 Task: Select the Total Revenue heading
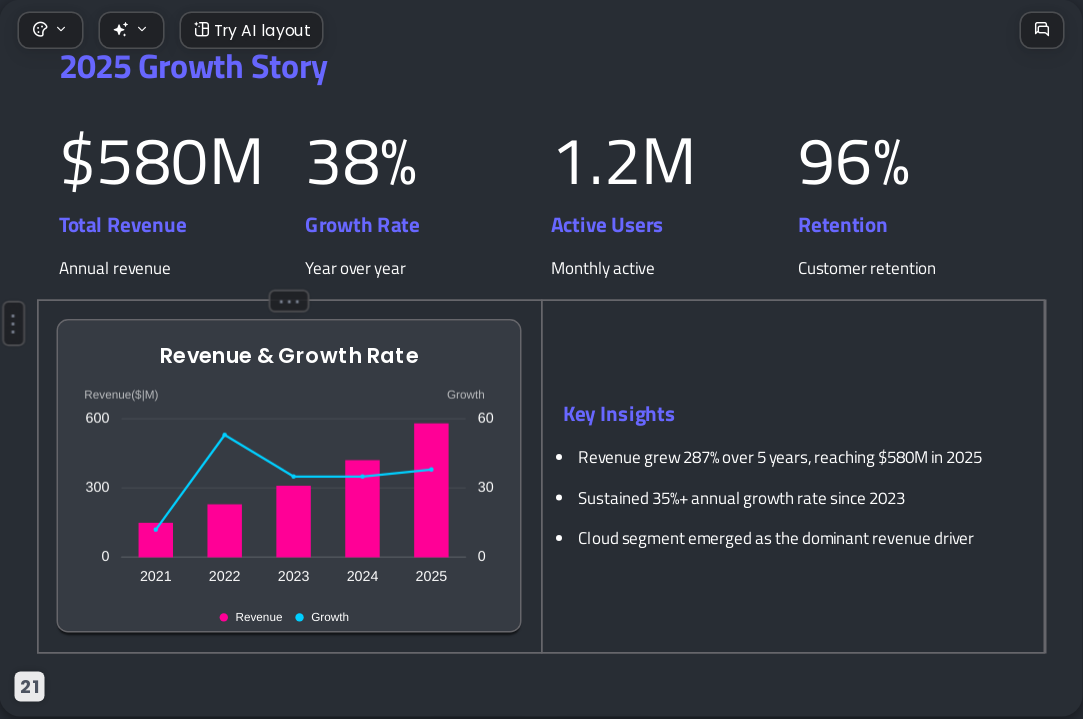[x=123, y=225]
